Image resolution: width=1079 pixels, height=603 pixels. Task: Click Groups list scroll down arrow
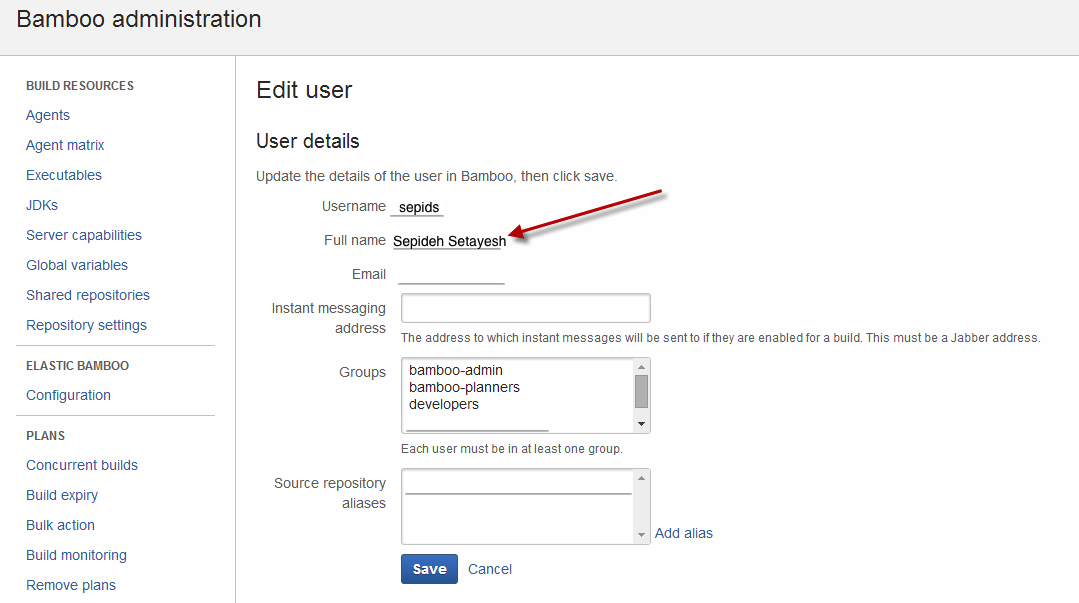pos(641,424)
